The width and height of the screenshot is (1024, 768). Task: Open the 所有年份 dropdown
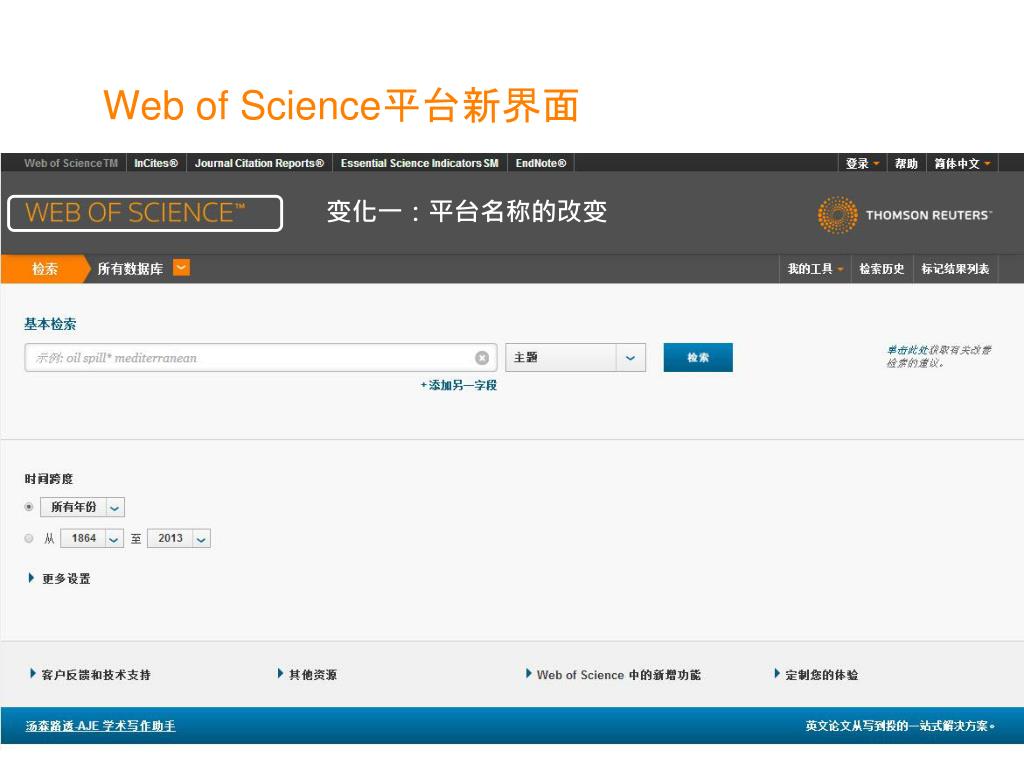click(82, 507)
